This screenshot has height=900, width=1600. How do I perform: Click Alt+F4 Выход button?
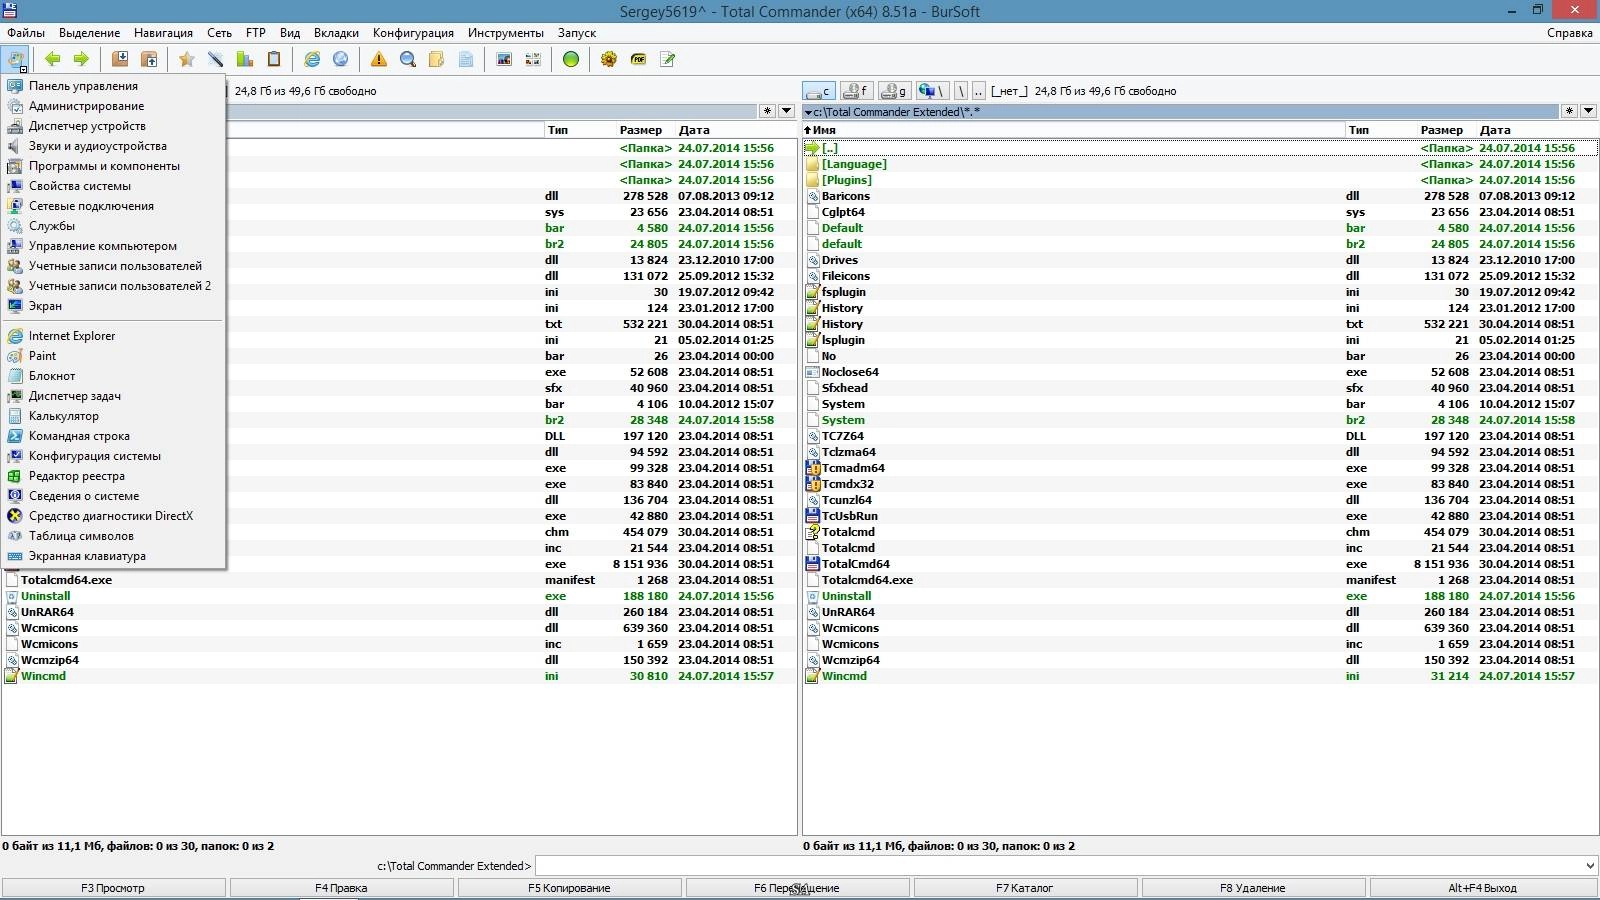(x=1483, y=888)
